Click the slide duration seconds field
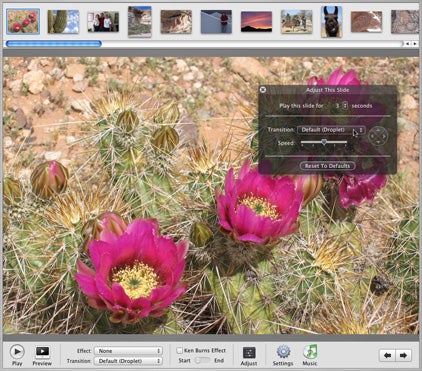 pos(337,106)
